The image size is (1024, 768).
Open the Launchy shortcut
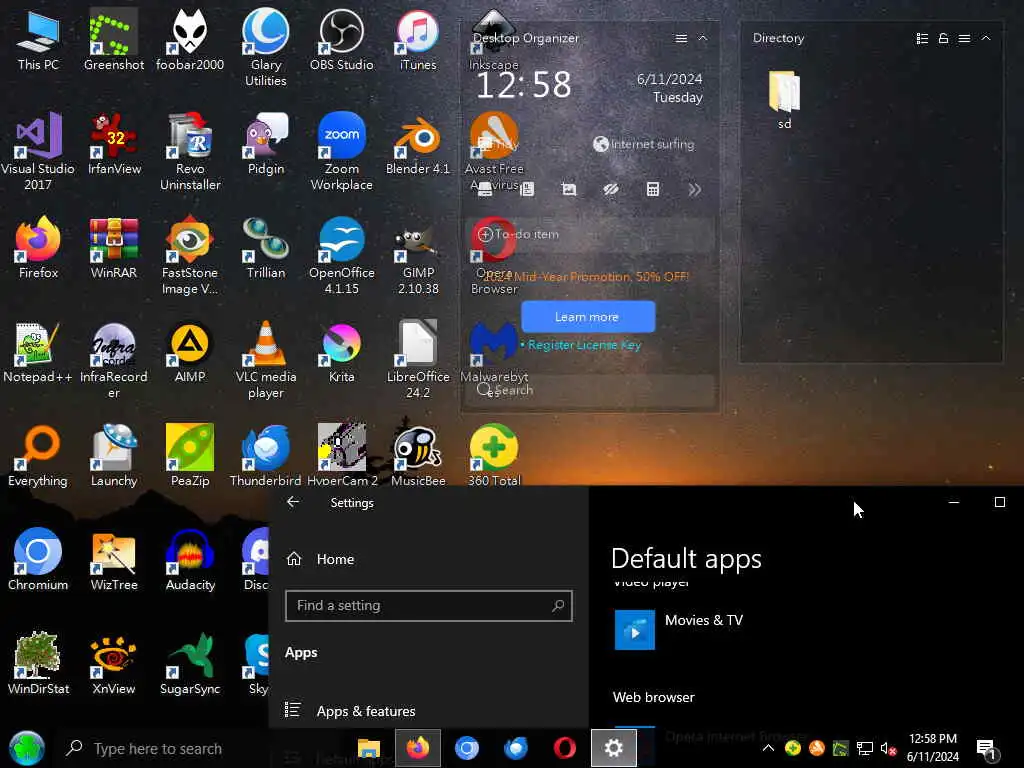(114, 455)
